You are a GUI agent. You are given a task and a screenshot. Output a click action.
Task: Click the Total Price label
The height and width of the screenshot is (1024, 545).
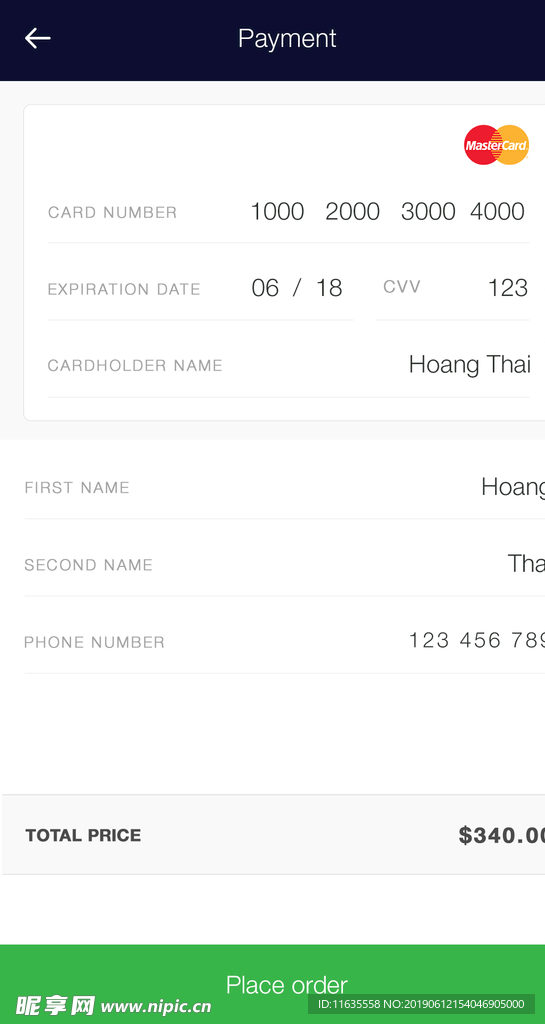83,835
